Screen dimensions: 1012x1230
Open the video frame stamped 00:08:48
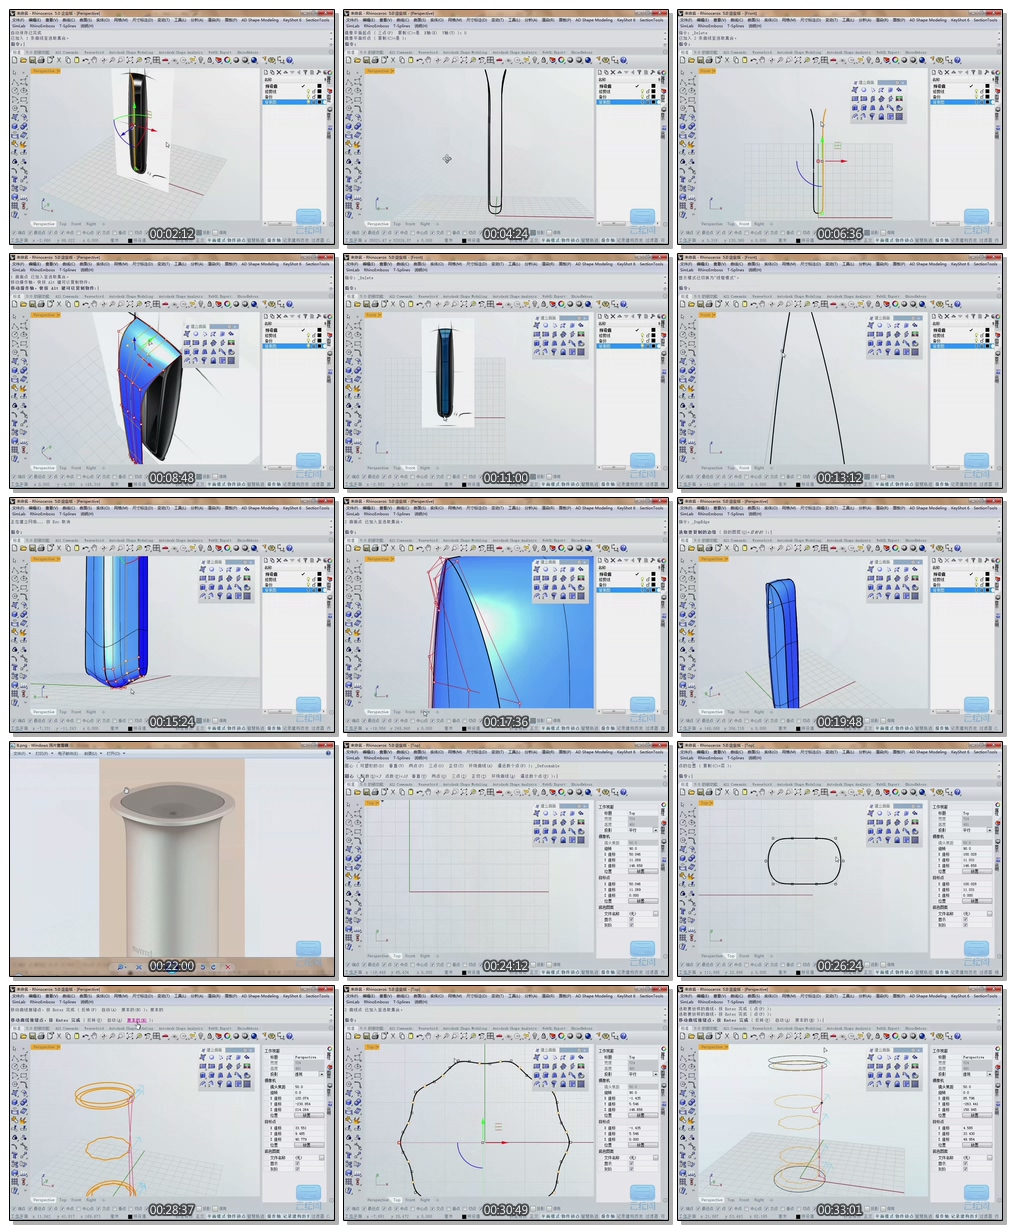pyautogui.click(x=172, y=371)
